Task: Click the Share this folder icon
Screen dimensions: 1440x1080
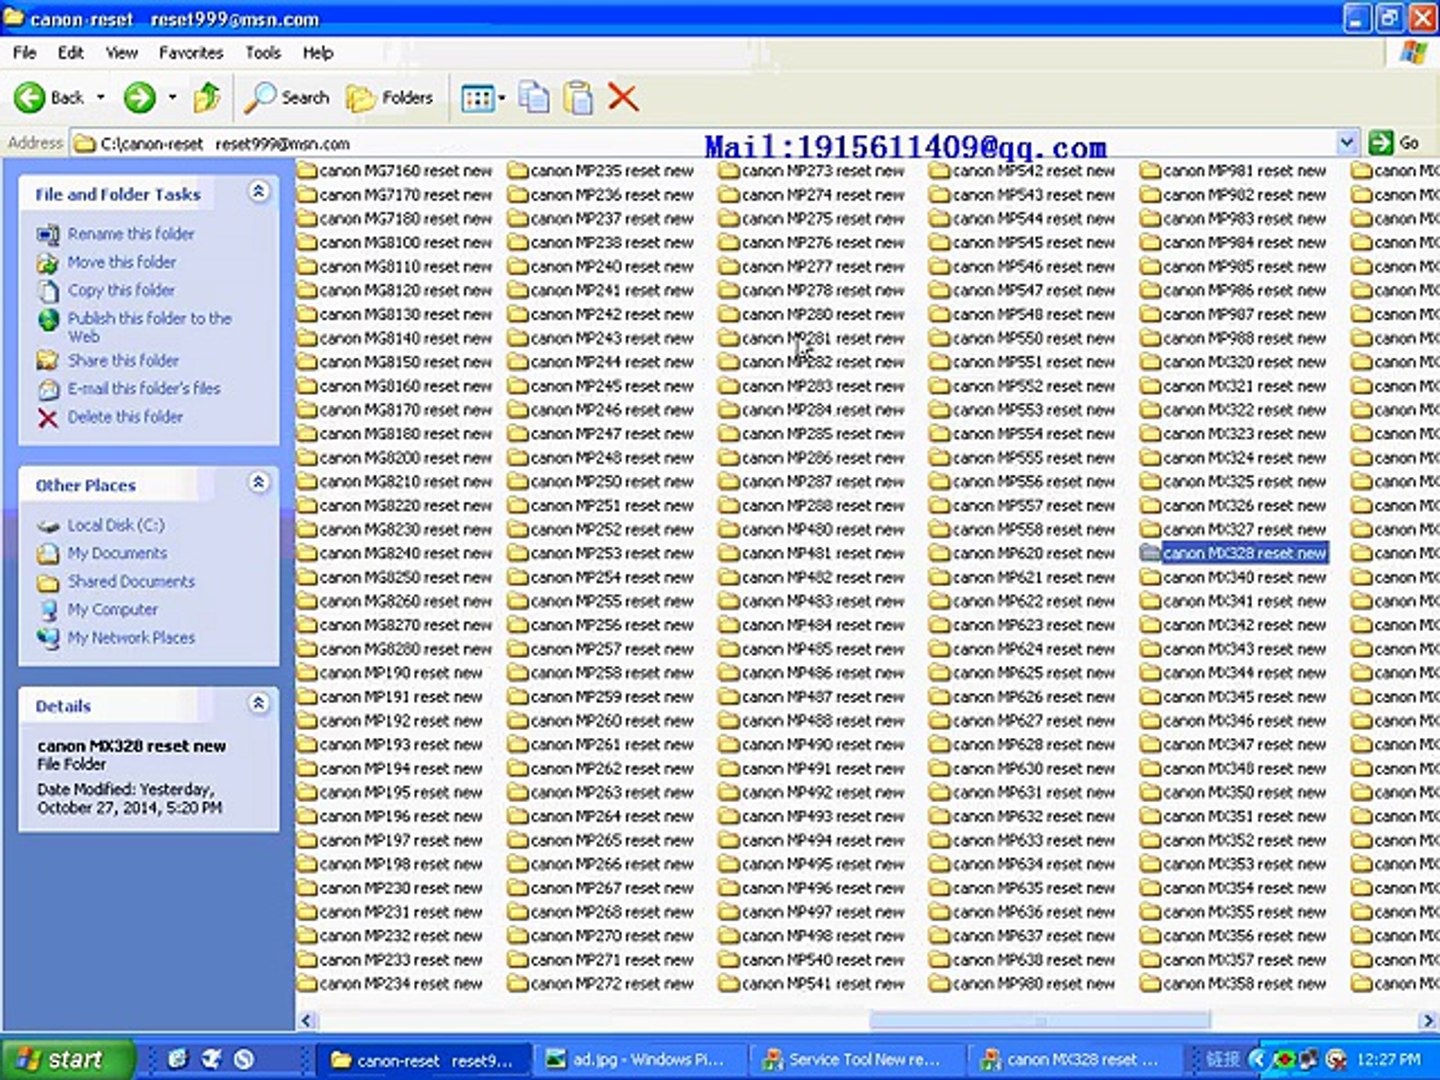Action: pos(48,360)
